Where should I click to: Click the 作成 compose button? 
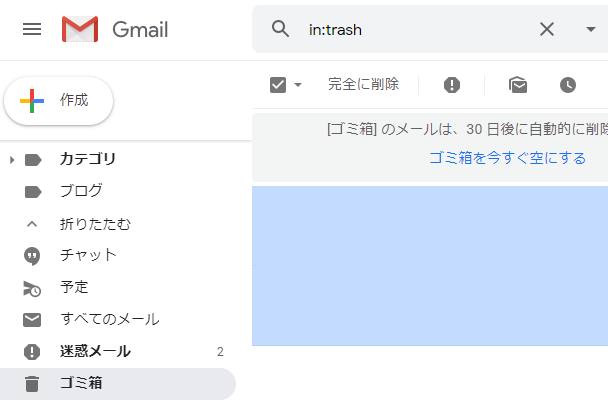click(x=59, y=101)
